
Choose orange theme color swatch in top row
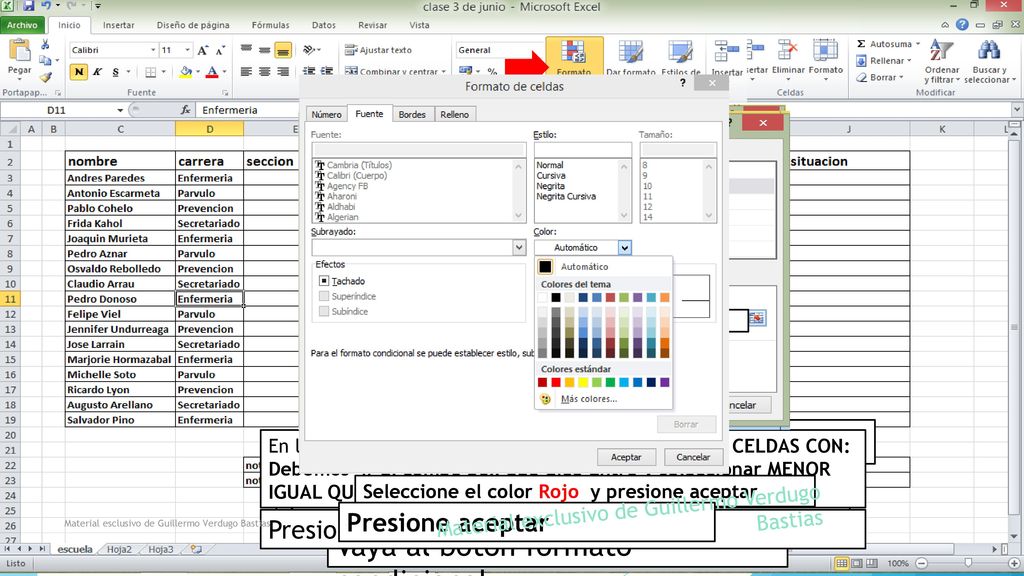(665, 297)
